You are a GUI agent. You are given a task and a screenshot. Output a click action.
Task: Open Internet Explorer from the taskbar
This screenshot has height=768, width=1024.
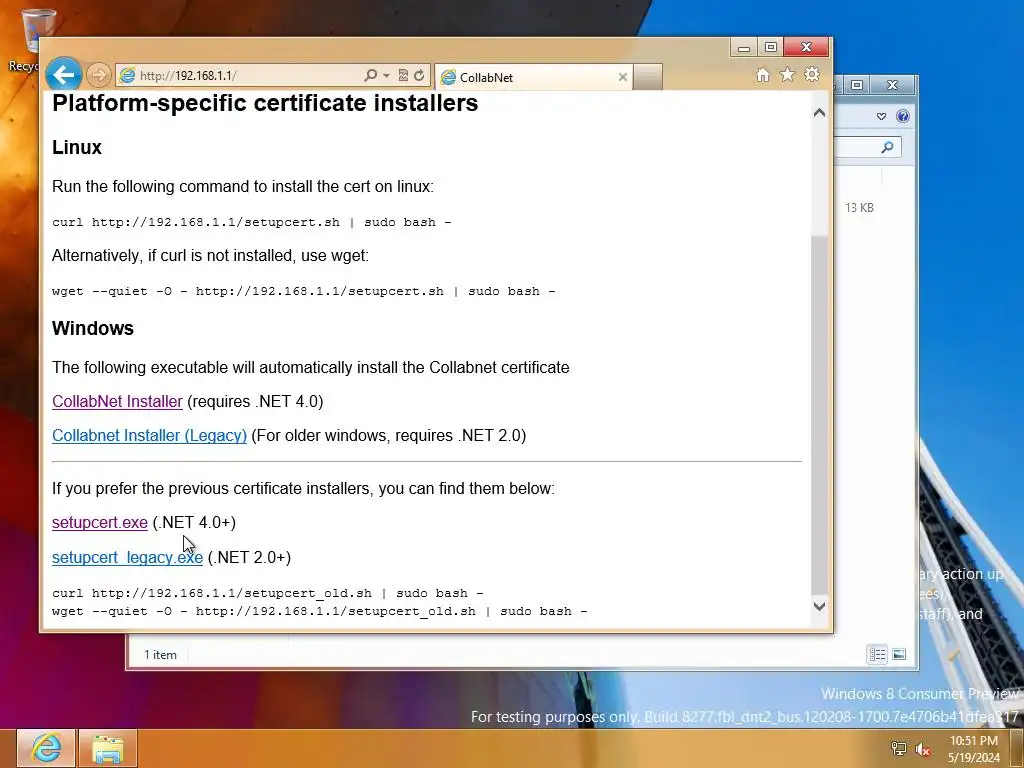pos(46,748)
